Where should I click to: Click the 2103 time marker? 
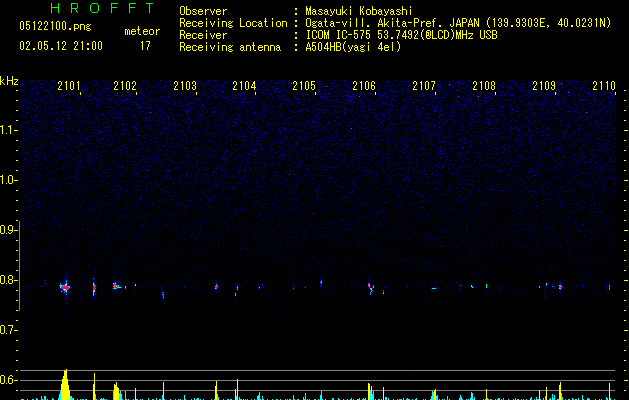coord(185,85)
